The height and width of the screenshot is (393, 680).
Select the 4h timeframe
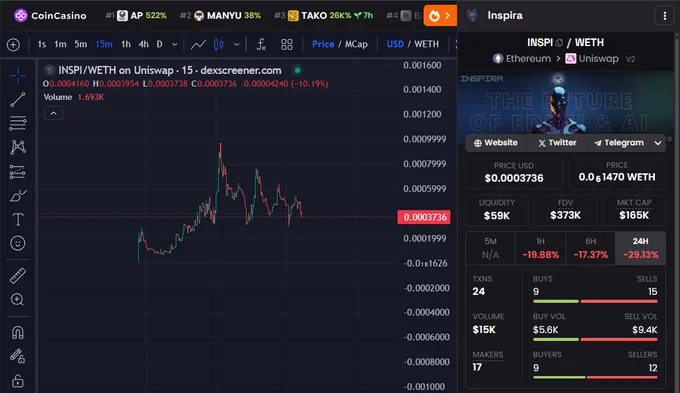coord(144,44)
